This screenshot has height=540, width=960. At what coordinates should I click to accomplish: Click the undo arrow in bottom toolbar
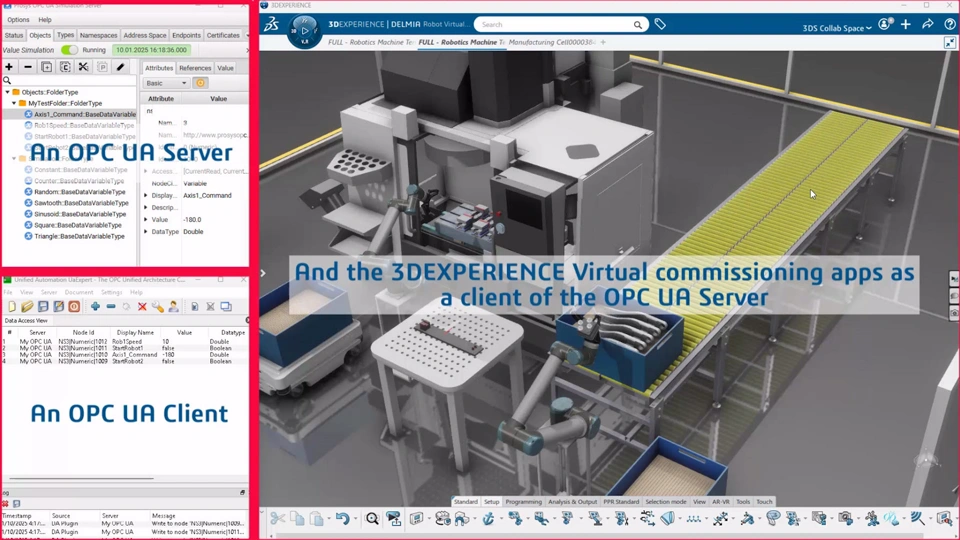342,519
